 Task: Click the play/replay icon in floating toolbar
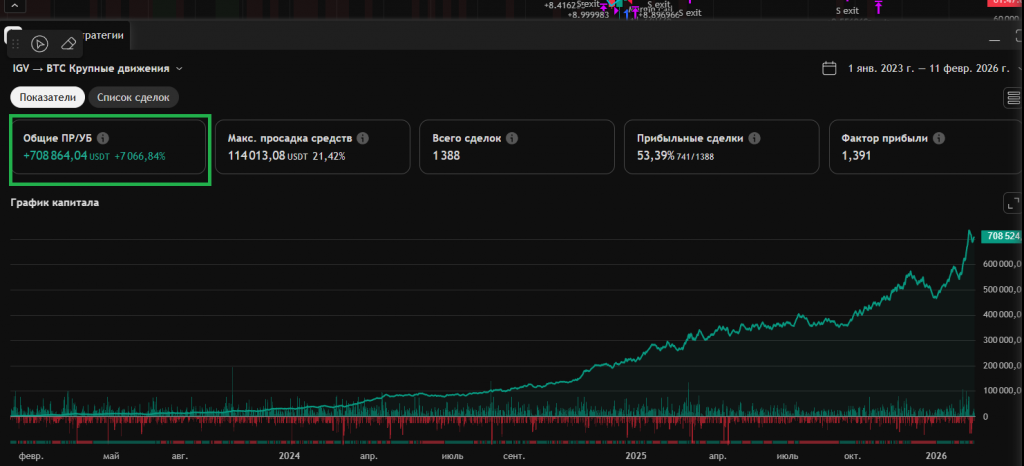click(x=40, y=43)
